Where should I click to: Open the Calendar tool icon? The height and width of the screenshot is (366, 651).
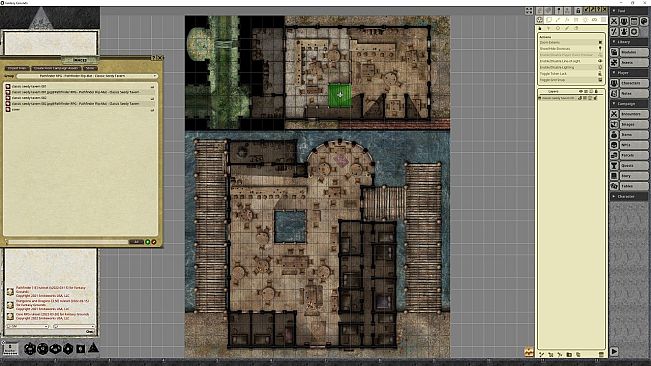(634, 21)
